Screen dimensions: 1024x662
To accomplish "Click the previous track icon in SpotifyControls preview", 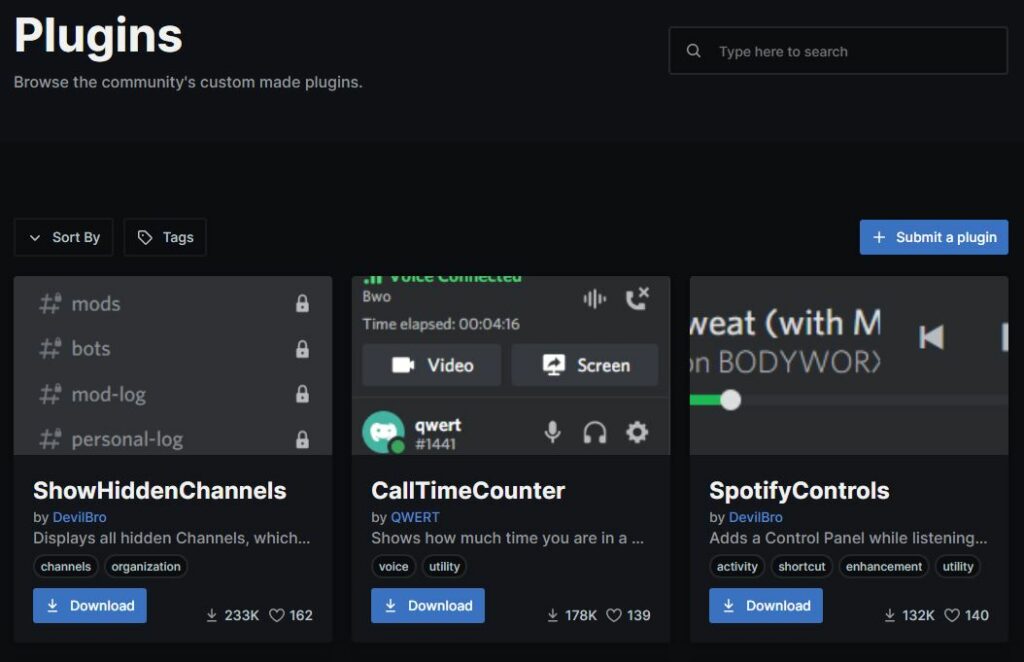I will tap(932, 337).
